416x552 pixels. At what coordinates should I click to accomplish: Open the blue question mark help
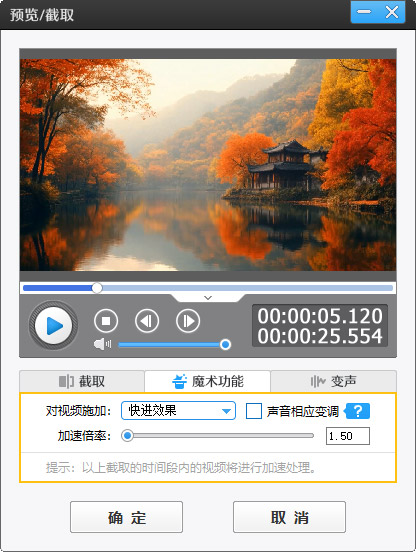357,411
